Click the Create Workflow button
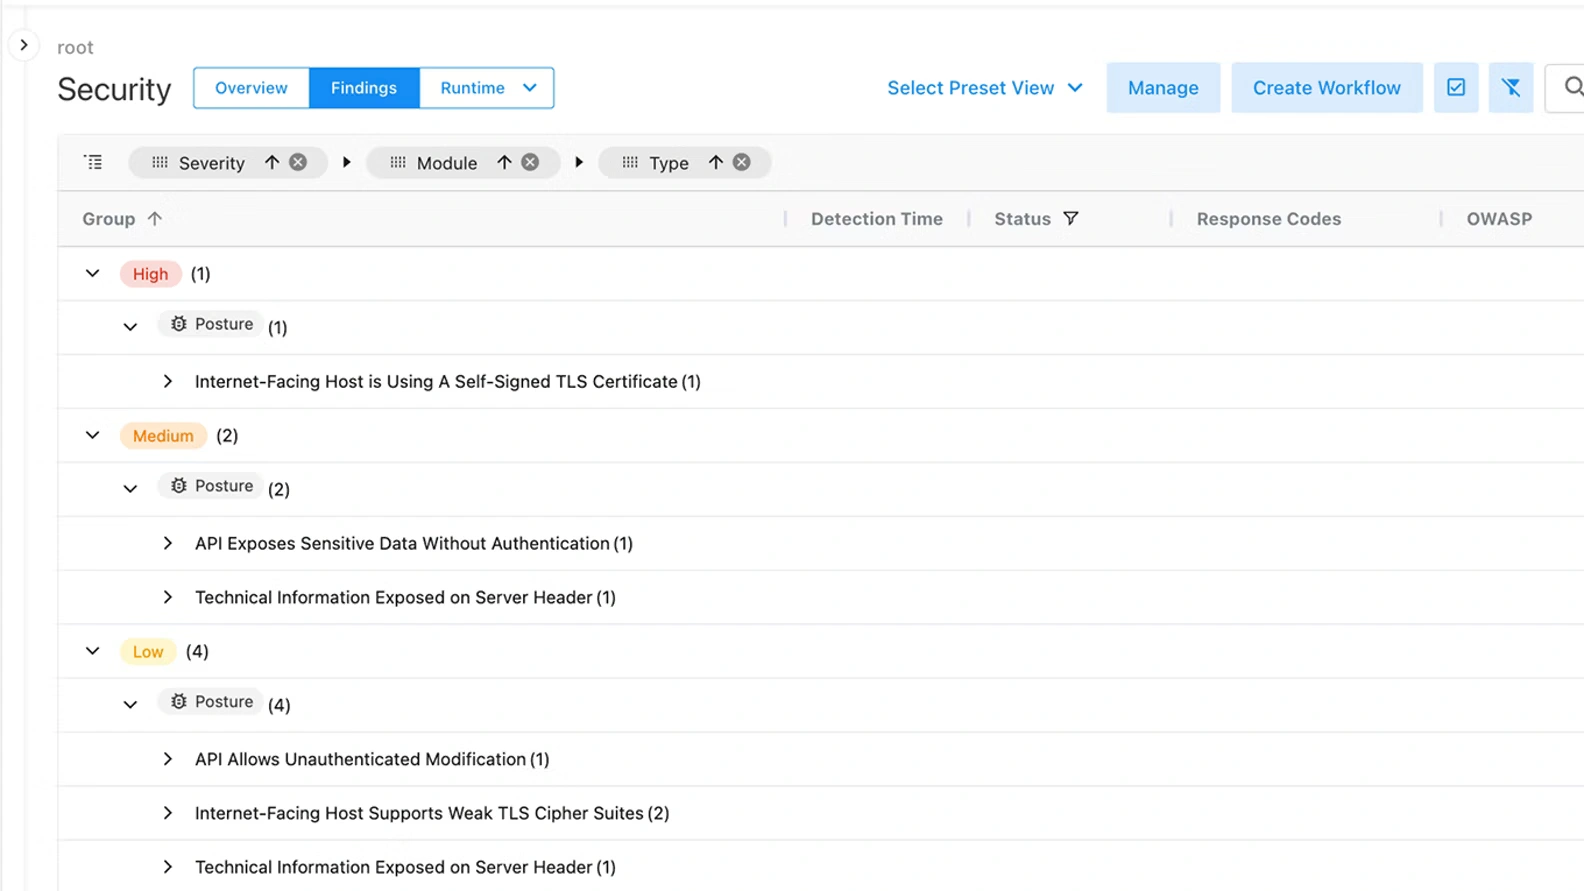 coord(1326,88)
